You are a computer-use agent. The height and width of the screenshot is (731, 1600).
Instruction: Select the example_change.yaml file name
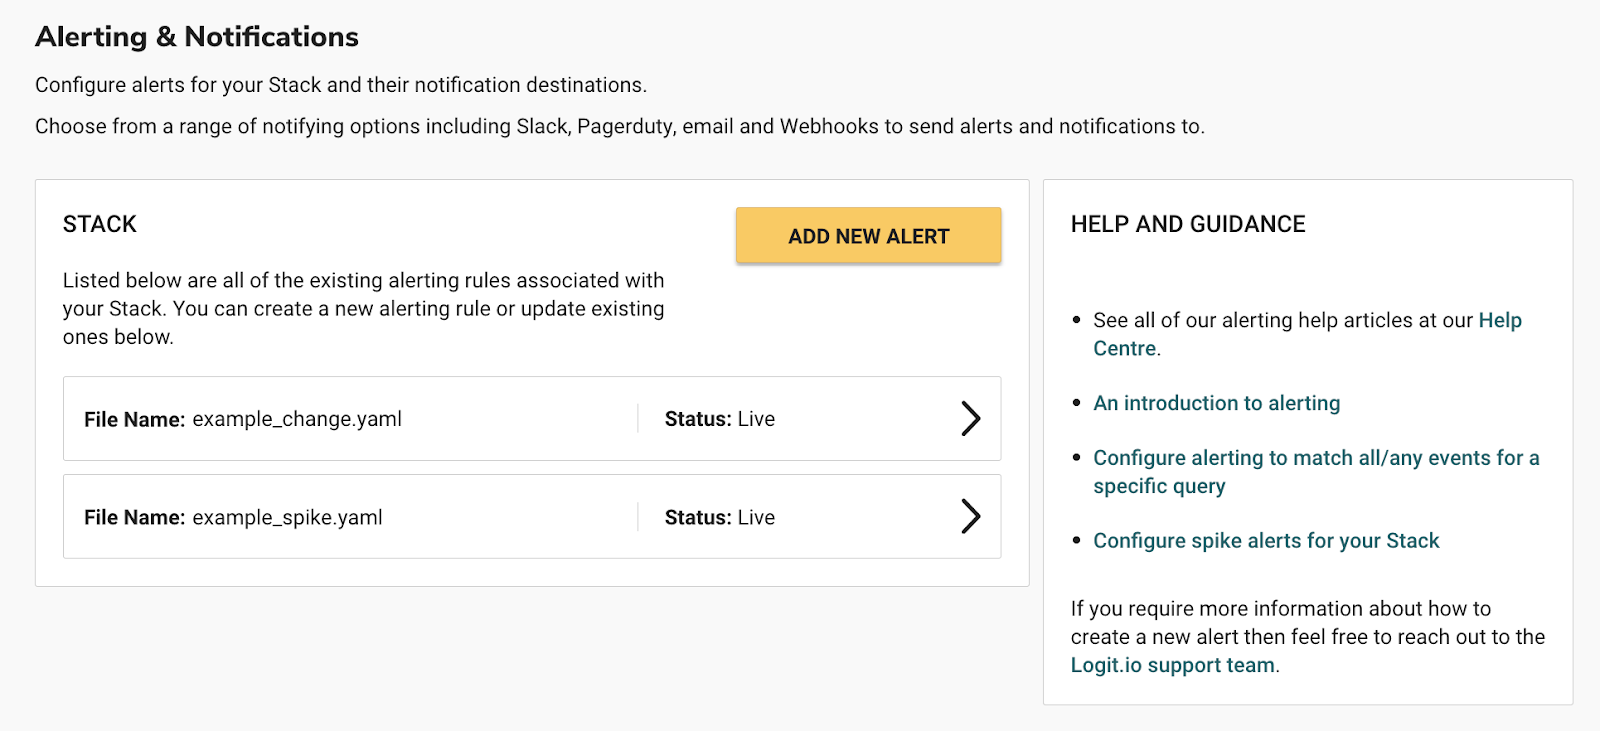(x=296, y=419)
